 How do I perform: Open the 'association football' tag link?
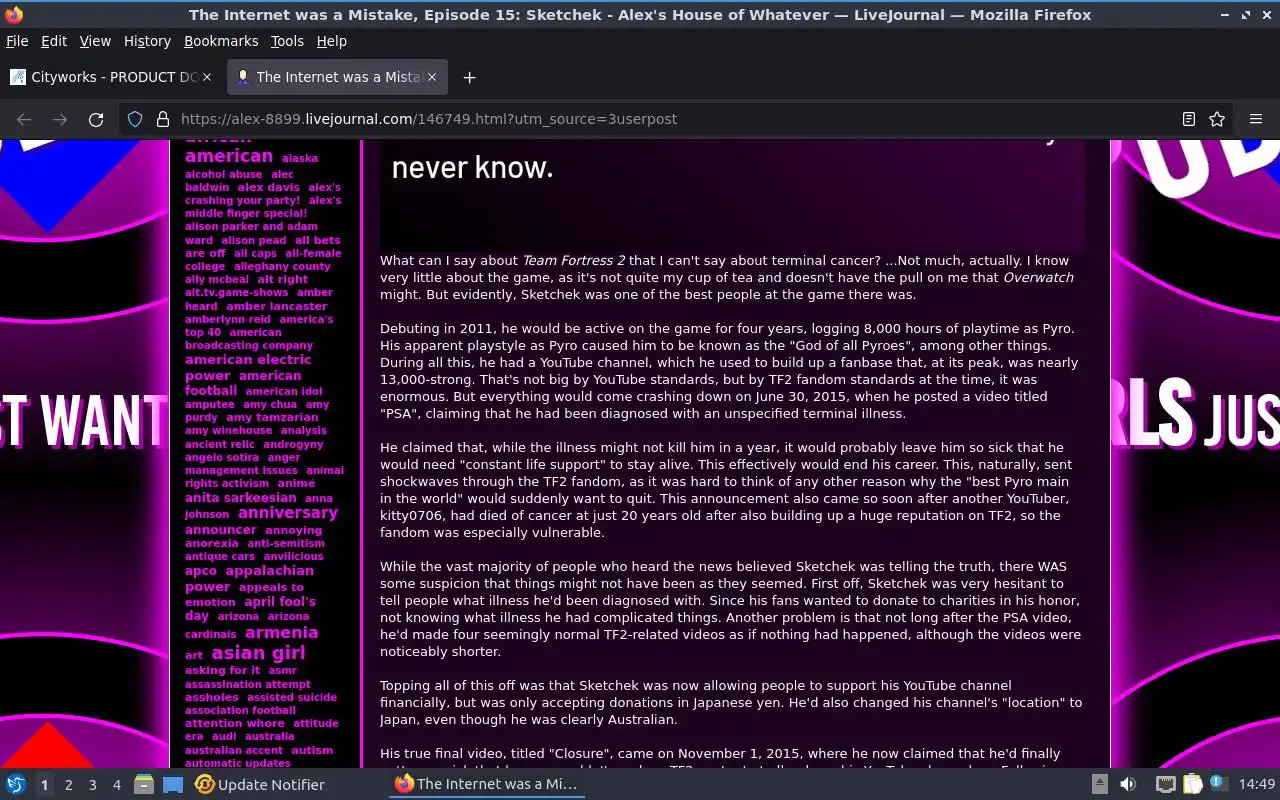point(240,711)
